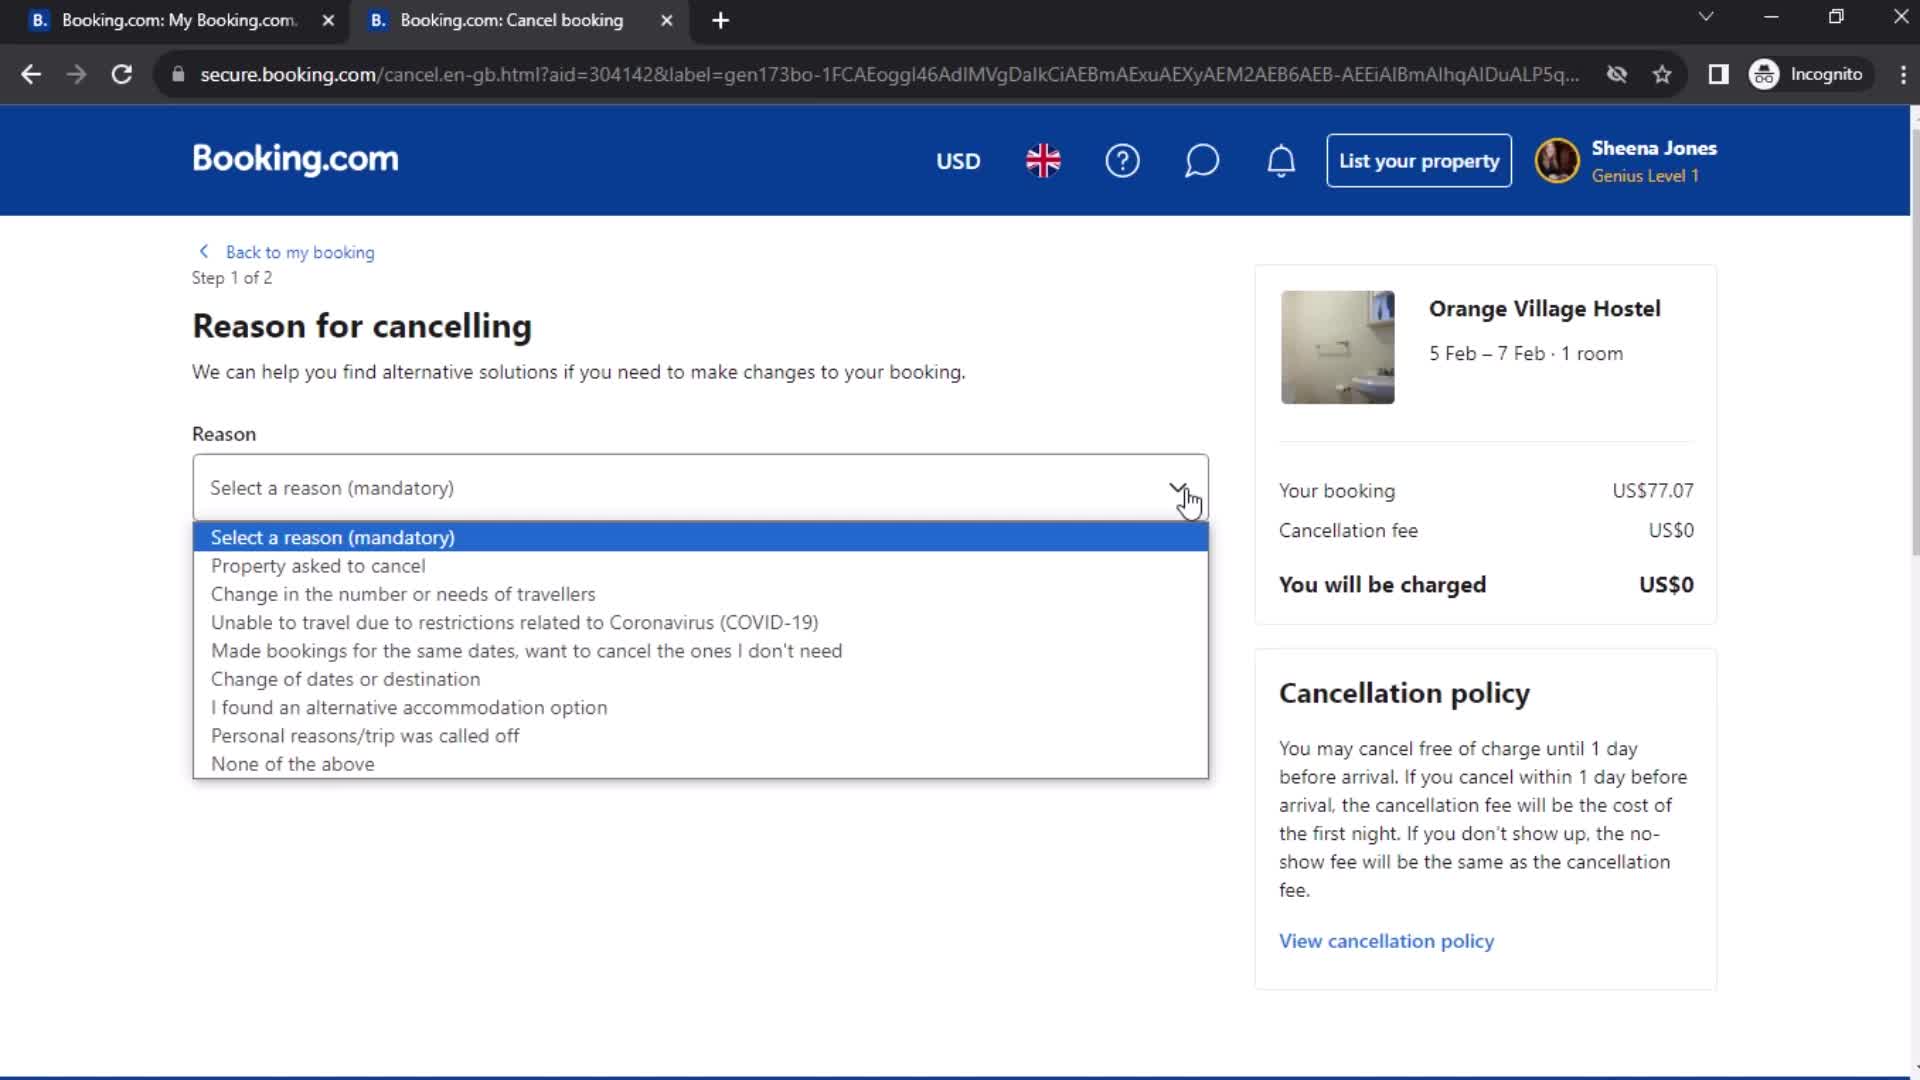Open messages chat bubble icon
The width and height of the screenshot is (1920, 1080).
coord(1201,161)
